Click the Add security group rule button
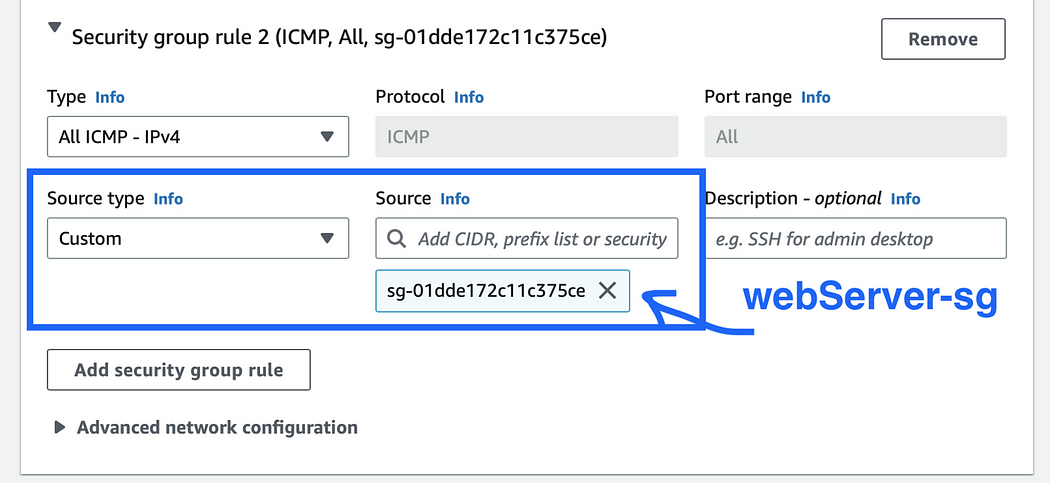 point(179,370)
